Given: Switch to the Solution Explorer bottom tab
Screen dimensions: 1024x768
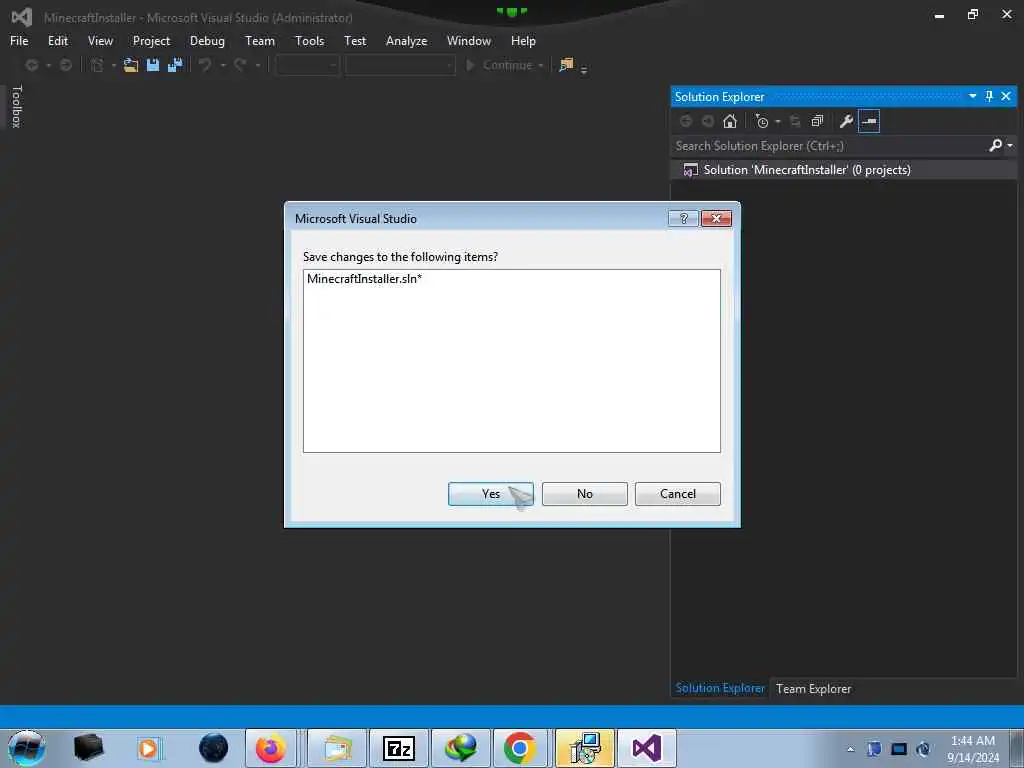Looking at the screenshot, I should (720, 688).
